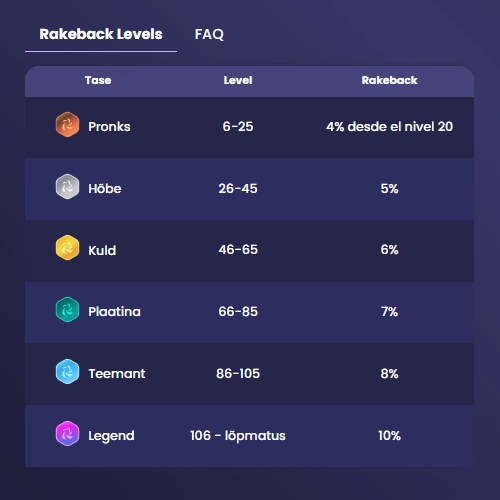This screenshot has height=500, width=500.
Task: Click the Legend 10% rakeback value
Action: tap(389, 436)
